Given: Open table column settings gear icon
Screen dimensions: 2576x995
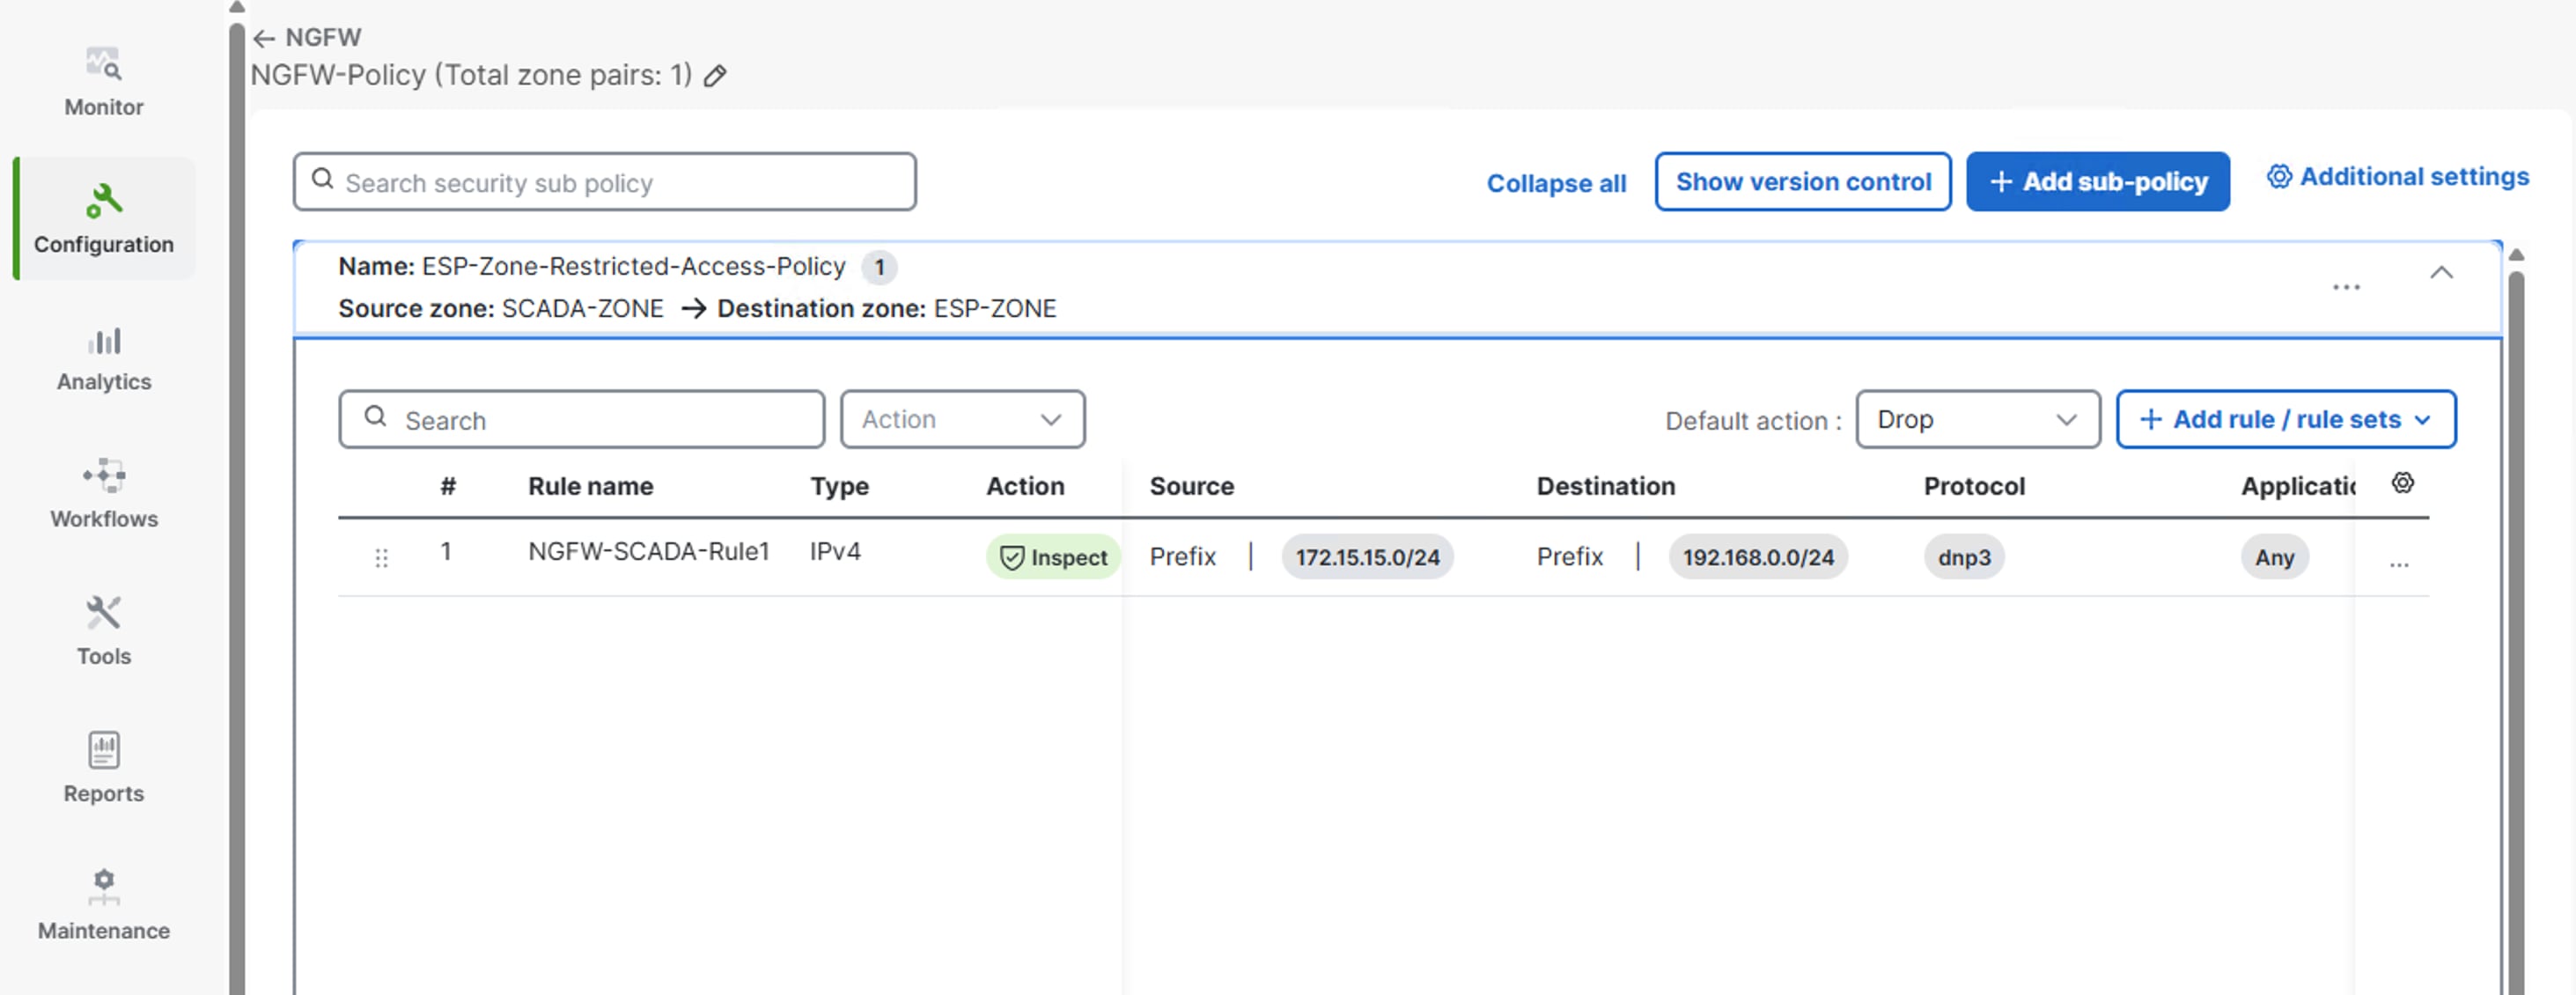Looking at the screenshot, I should (2402, 484).
